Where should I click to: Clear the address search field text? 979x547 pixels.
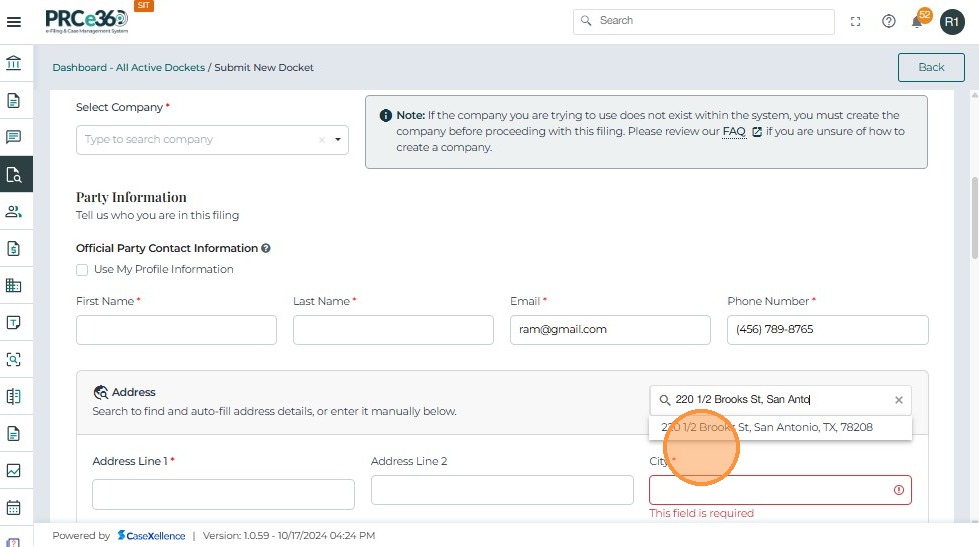(x=898, y=400)
